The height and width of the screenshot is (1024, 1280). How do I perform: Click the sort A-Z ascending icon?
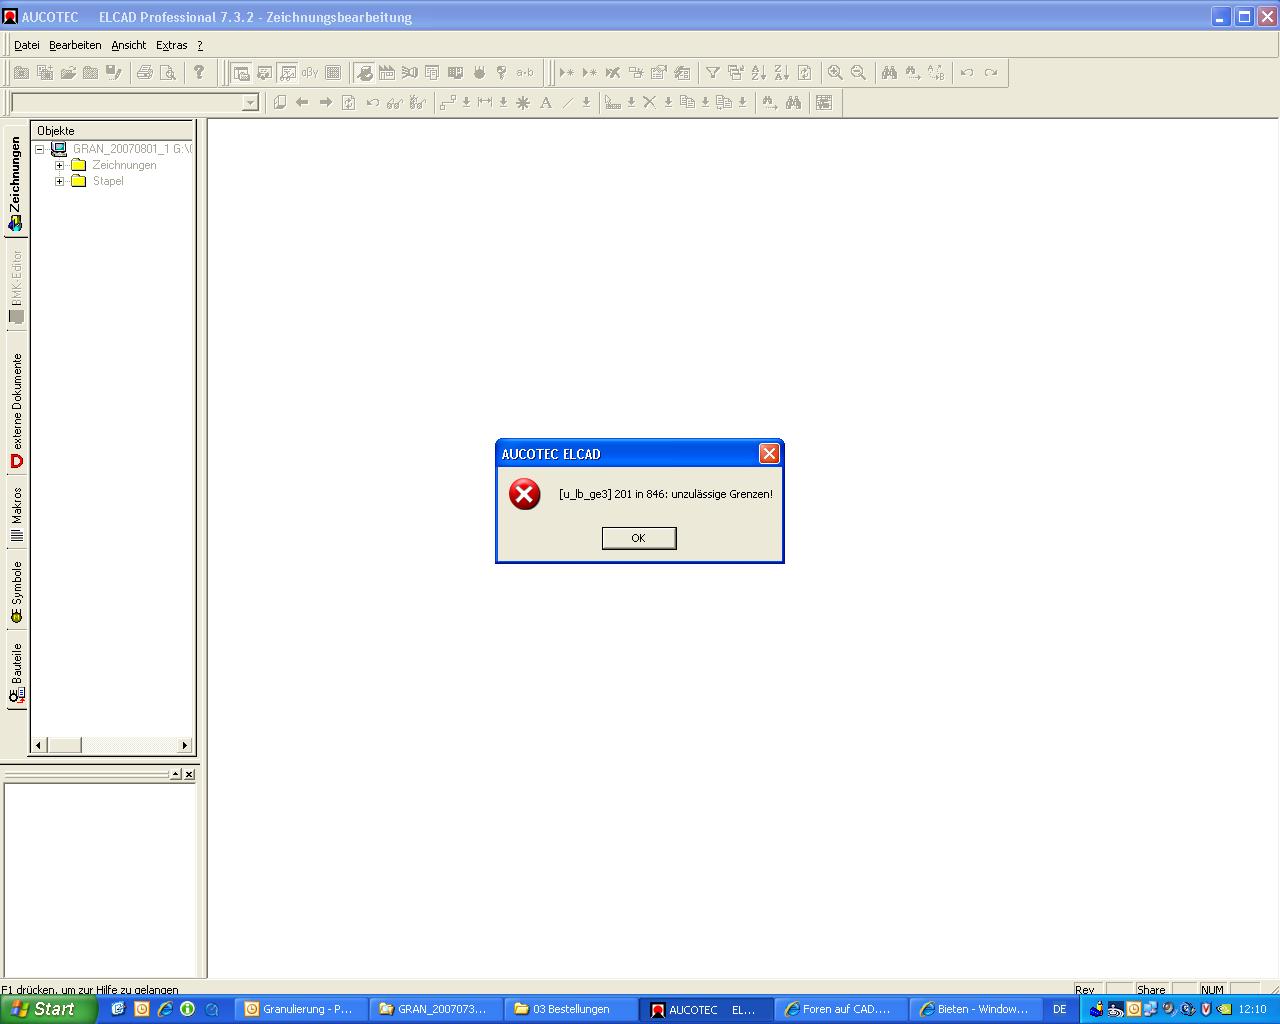pyautogui.click(x=759, y=73)
